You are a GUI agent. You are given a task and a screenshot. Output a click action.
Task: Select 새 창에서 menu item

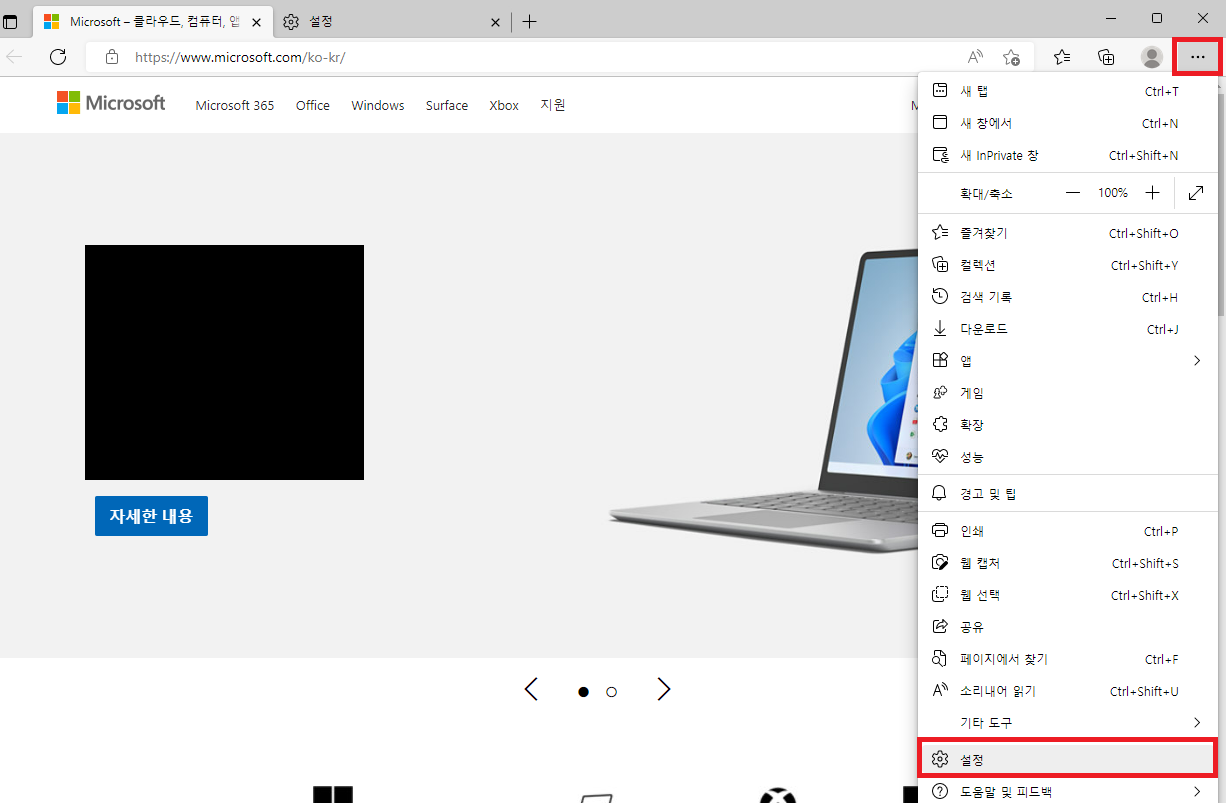1068,123
